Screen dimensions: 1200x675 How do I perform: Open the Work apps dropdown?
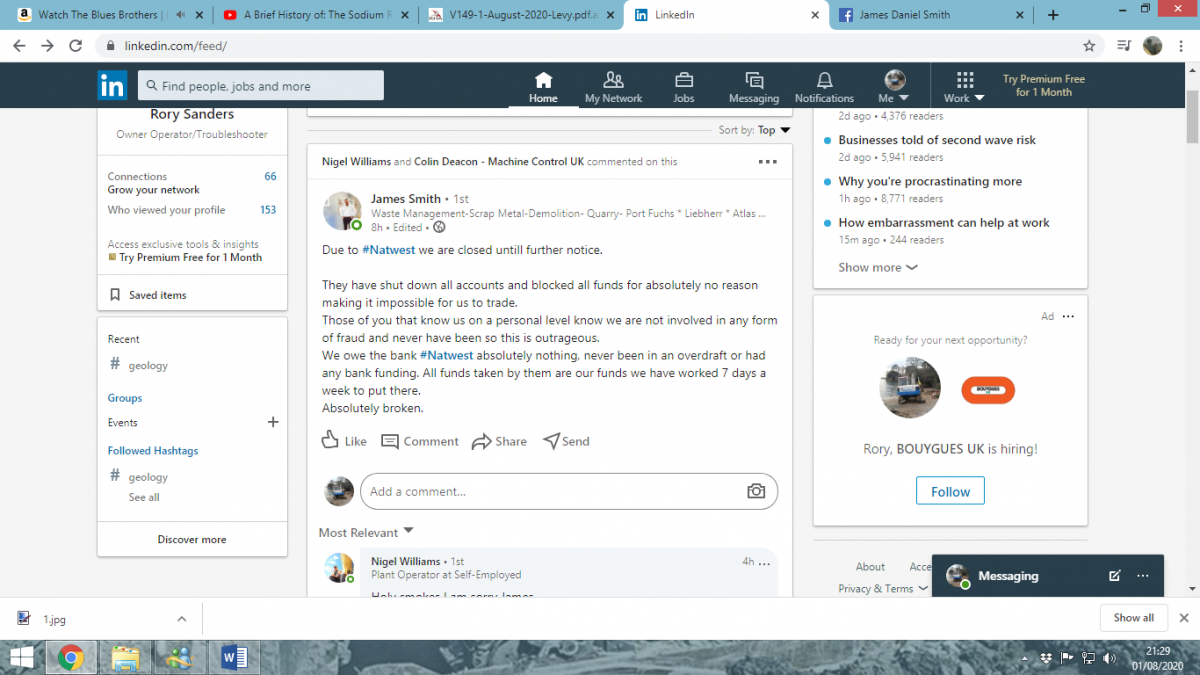pos(964,88)
